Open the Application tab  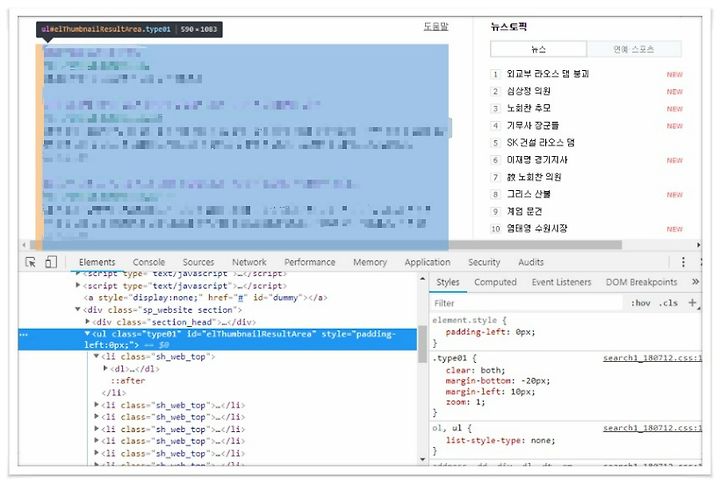[427, 262]
